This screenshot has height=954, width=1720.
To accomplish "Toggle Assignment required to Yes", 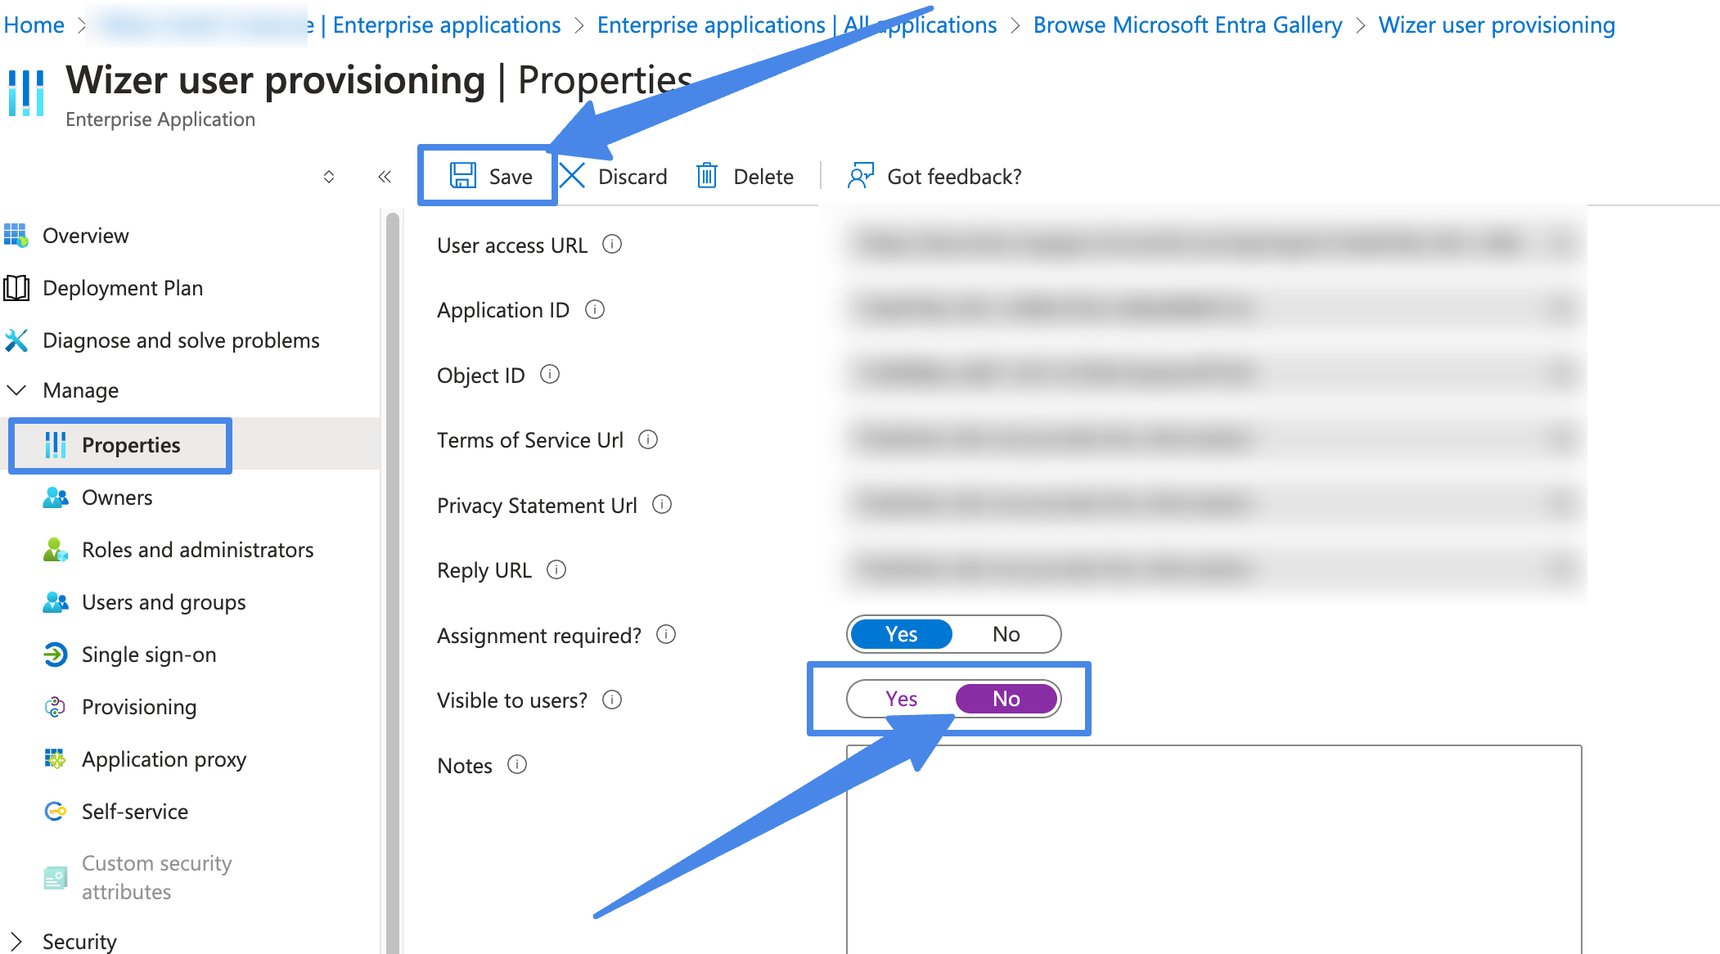I will click(x=900, y=634).
